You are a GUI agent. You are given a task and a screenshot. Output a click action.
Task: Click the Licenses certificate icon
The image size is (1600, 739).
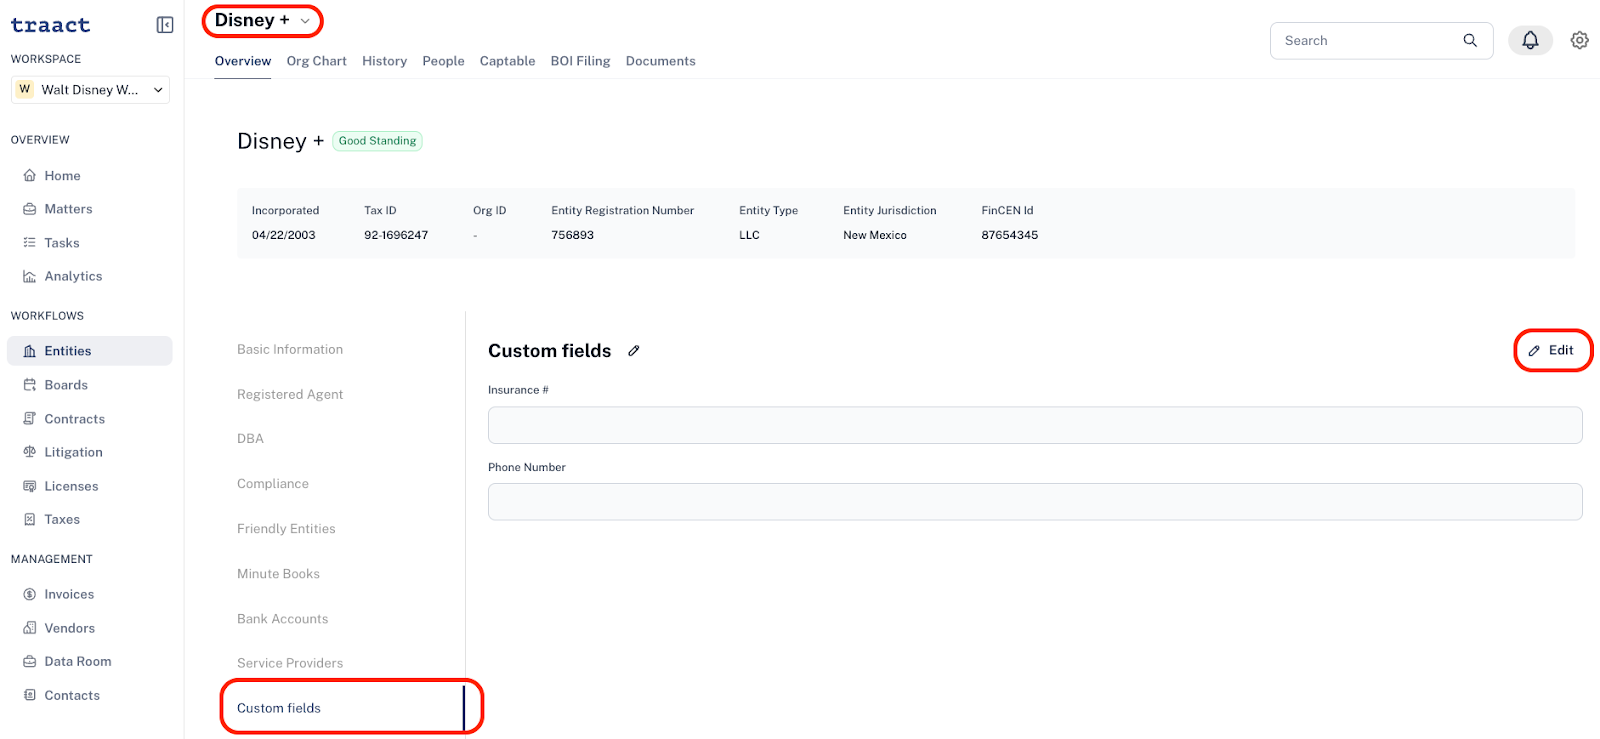(30, 486)
